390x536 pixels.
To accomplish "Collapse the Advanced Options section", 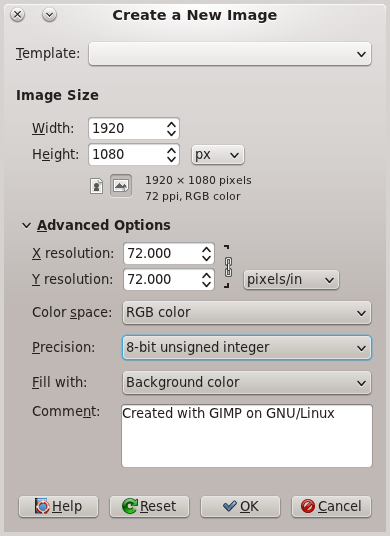I will click(x=26, y=225).
